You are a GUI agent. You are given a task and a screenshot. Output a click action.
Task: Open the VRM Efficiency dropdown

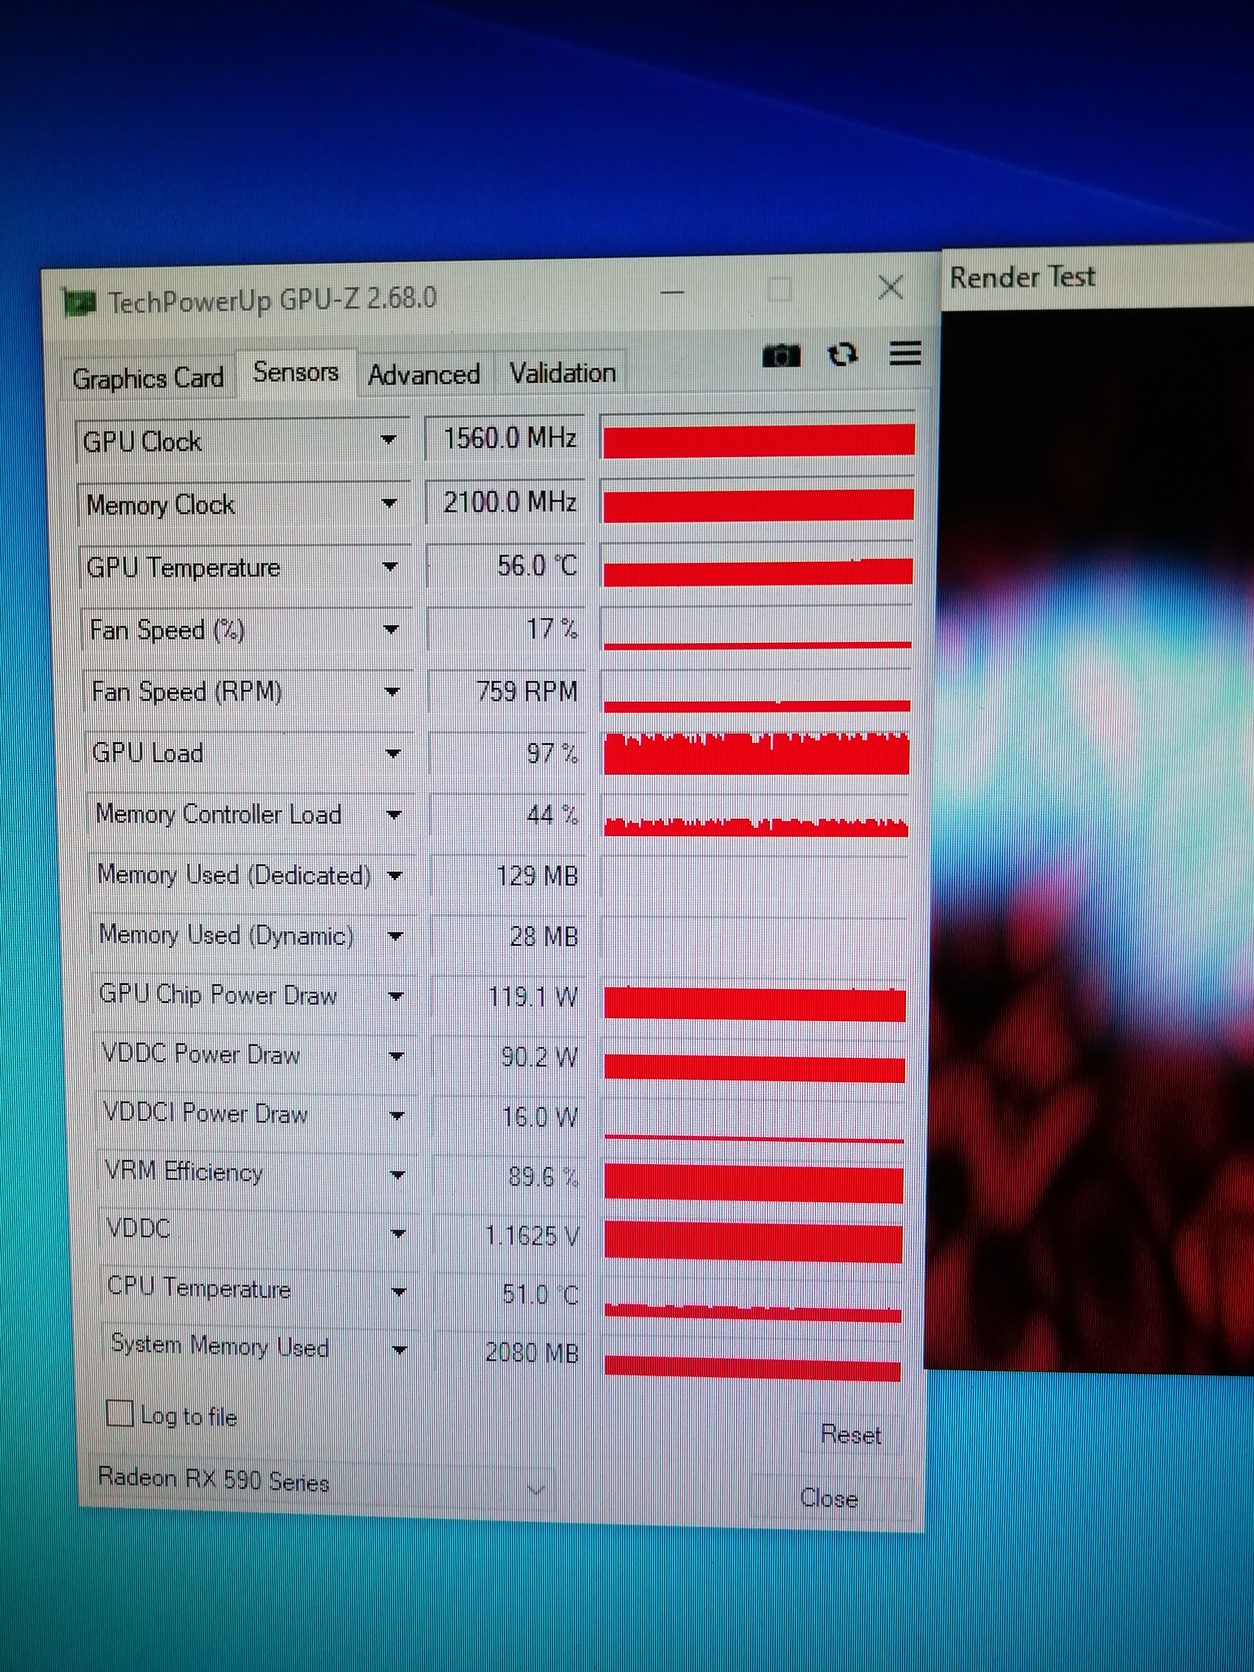398,1174
